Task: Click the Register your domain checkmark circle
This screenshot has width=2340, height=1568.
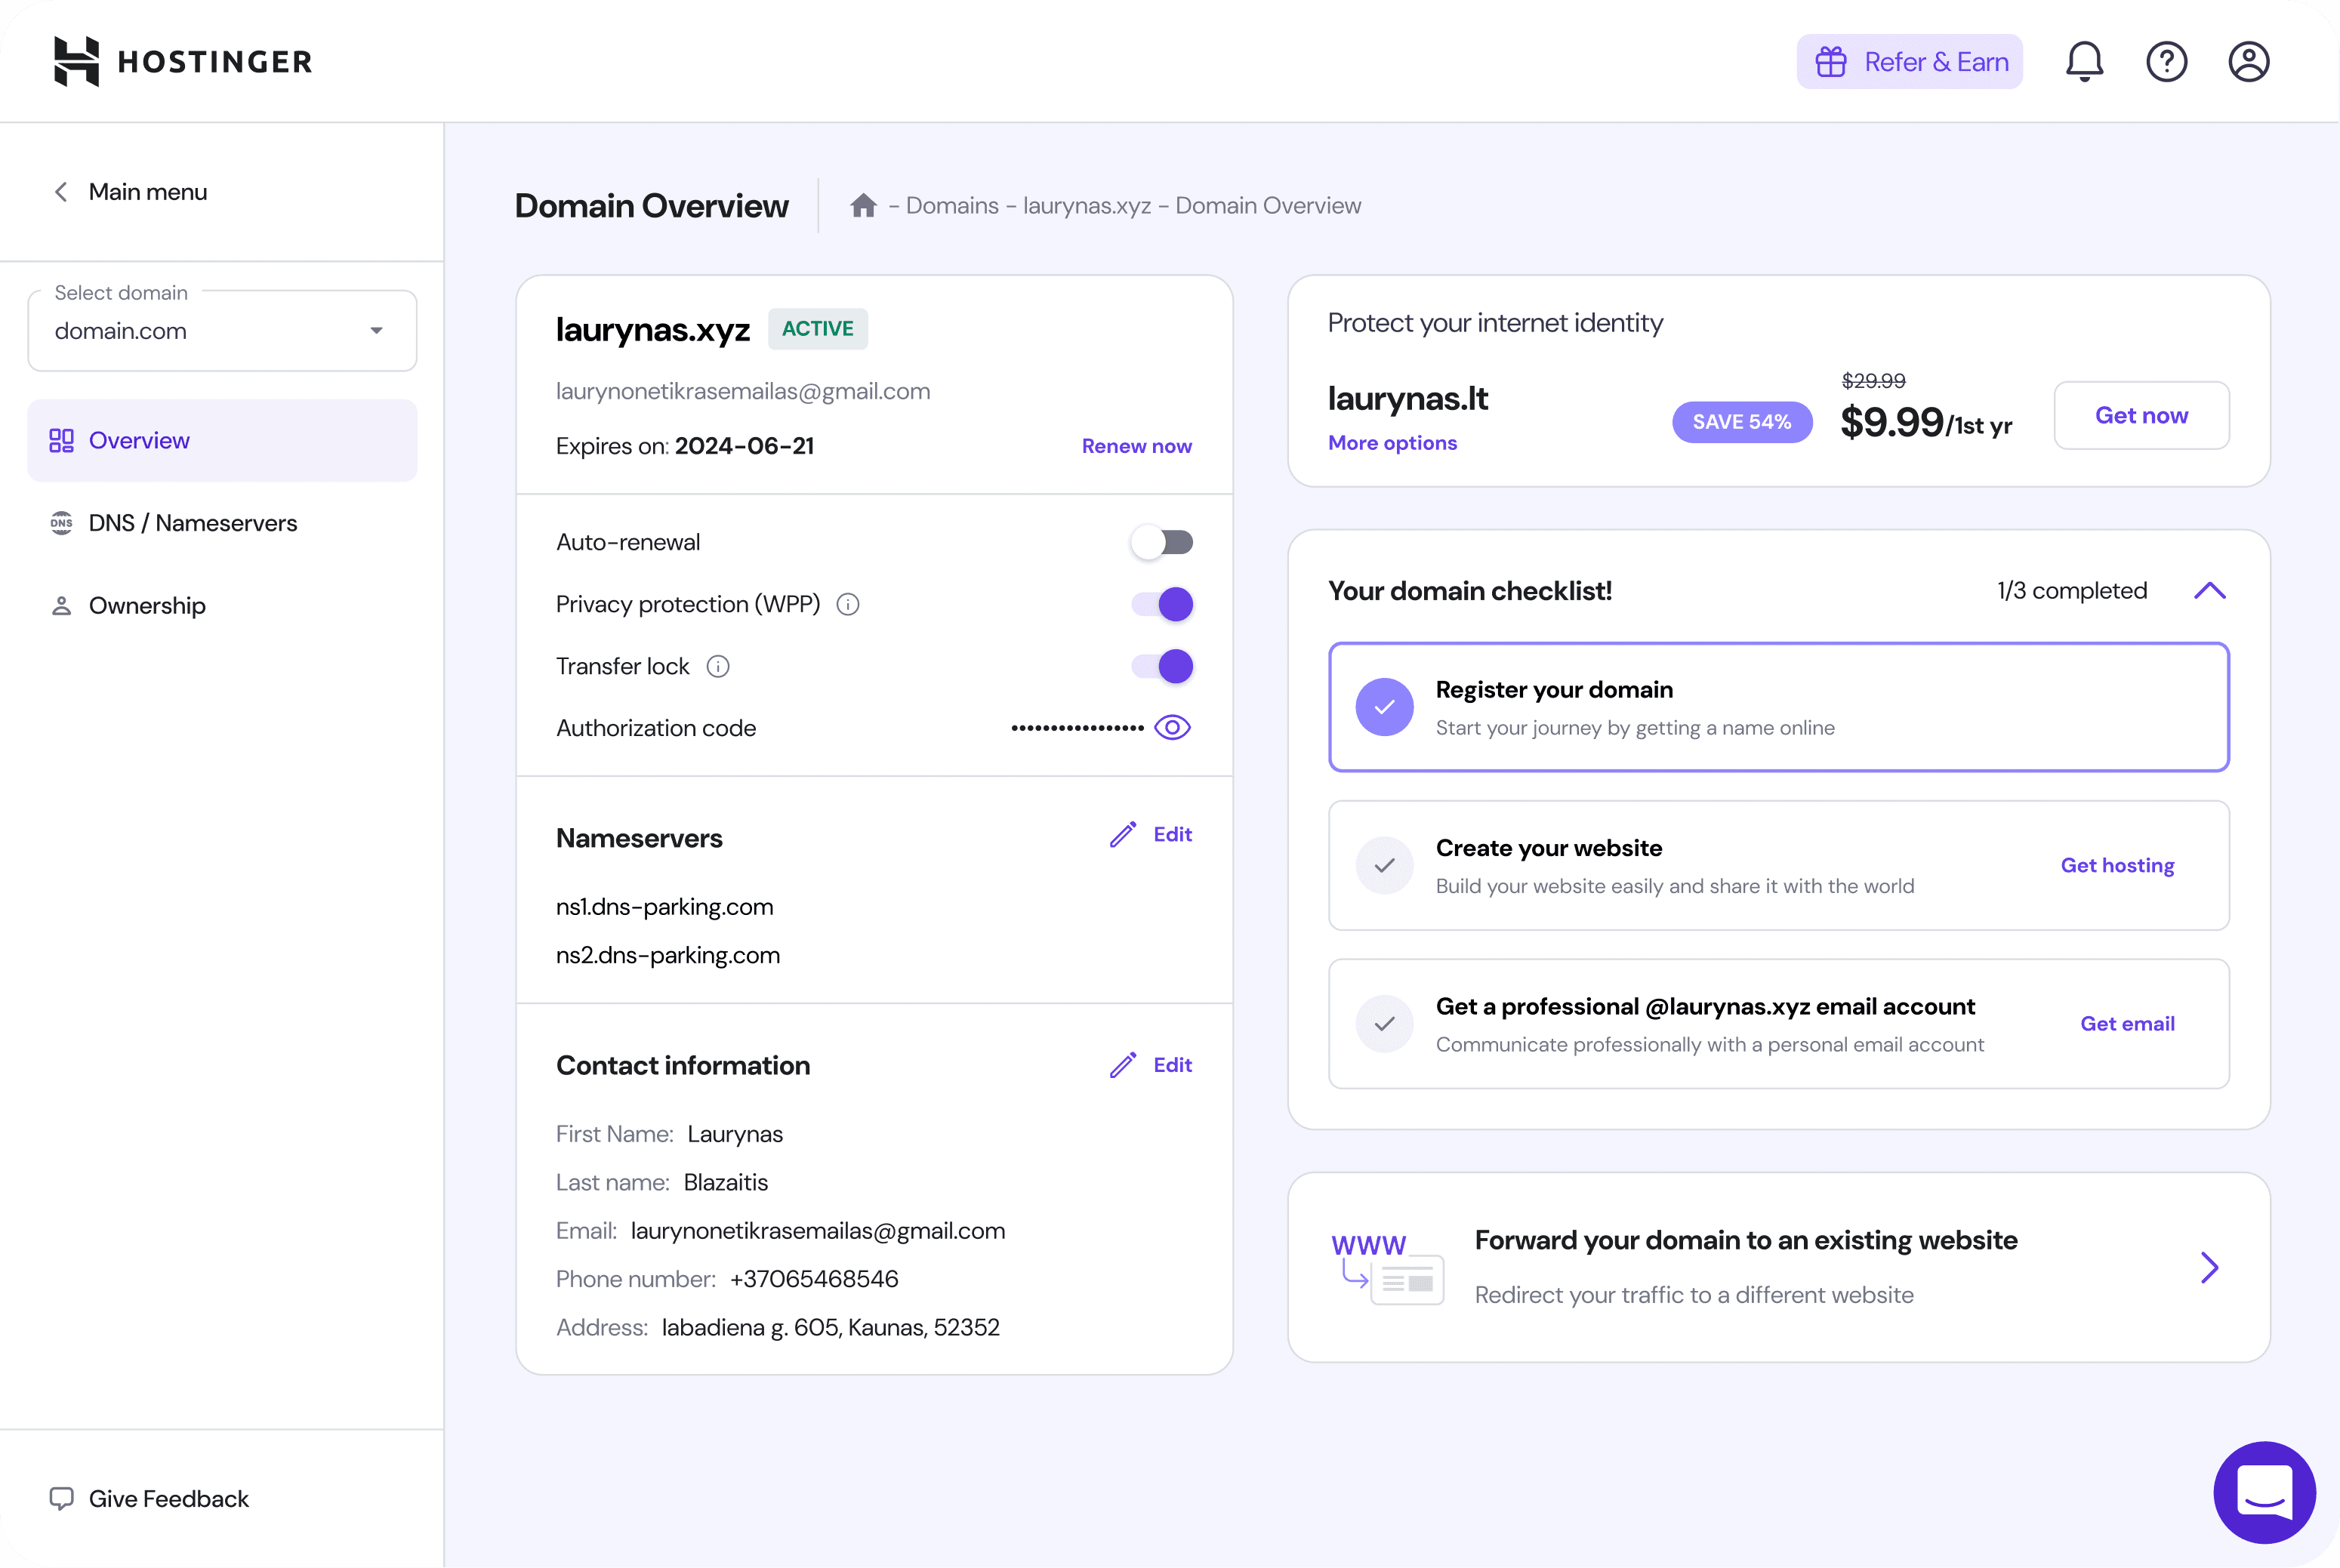Action: tap(1384, 707)
